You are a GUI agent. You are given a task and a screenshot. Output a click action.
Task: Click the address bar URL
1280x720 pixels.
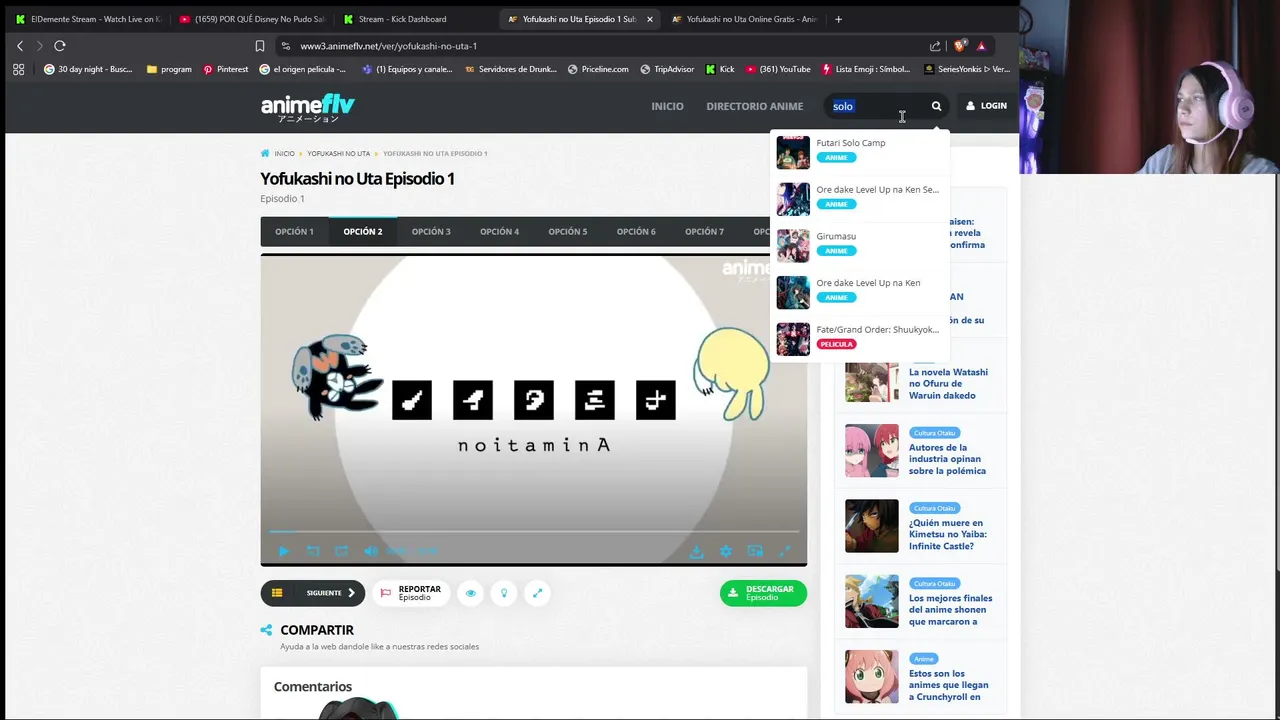[x=388, y=46]
